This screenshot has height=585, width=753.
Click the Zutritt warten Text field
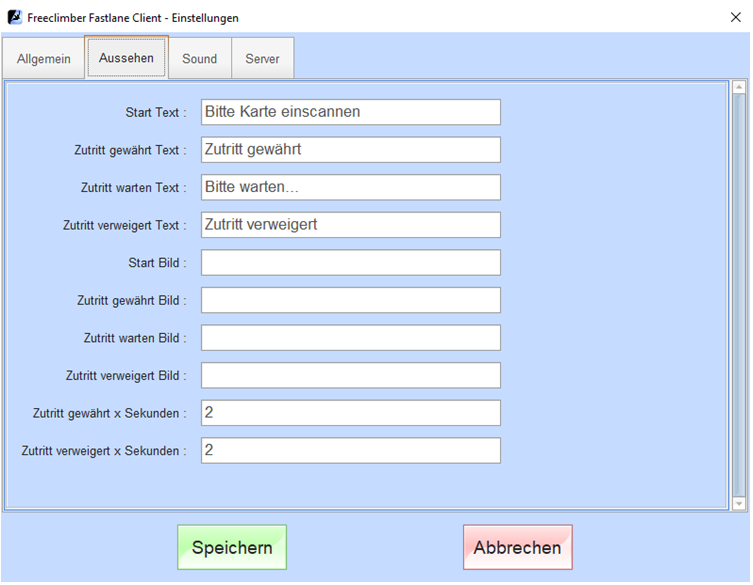pos(350,187)
